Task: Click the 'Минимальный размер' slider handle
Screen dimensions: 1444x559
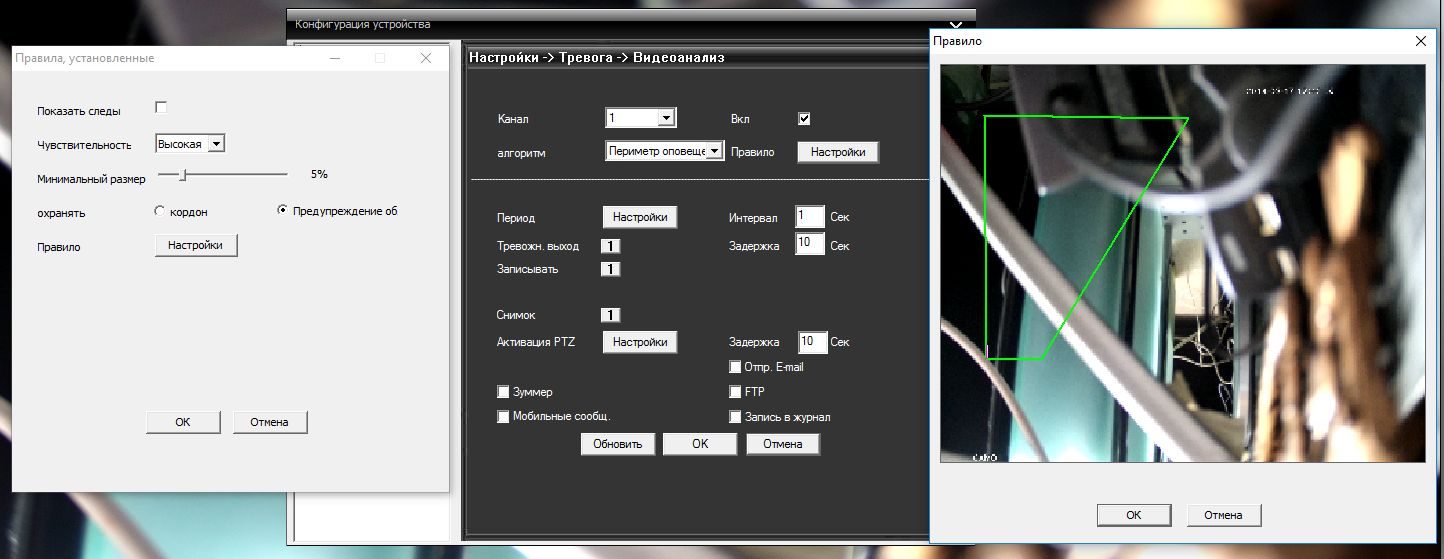Action: (x=182, y=174)
